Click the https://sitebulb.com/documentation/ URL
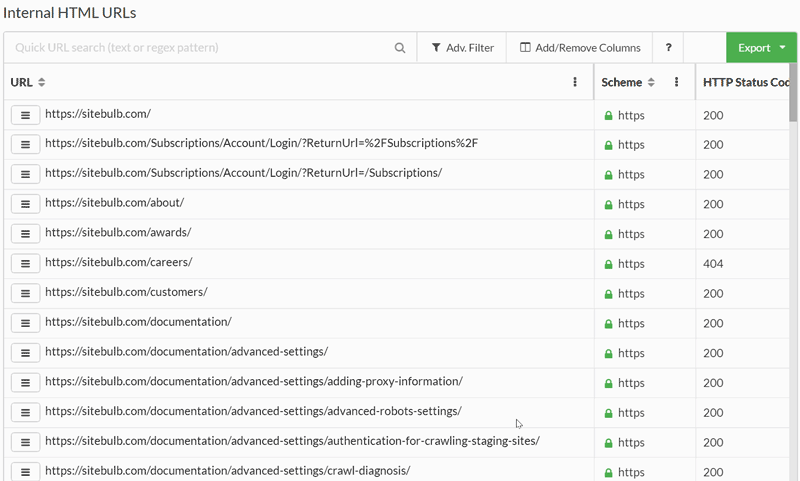The image size is (800, 481). (138, 322)
